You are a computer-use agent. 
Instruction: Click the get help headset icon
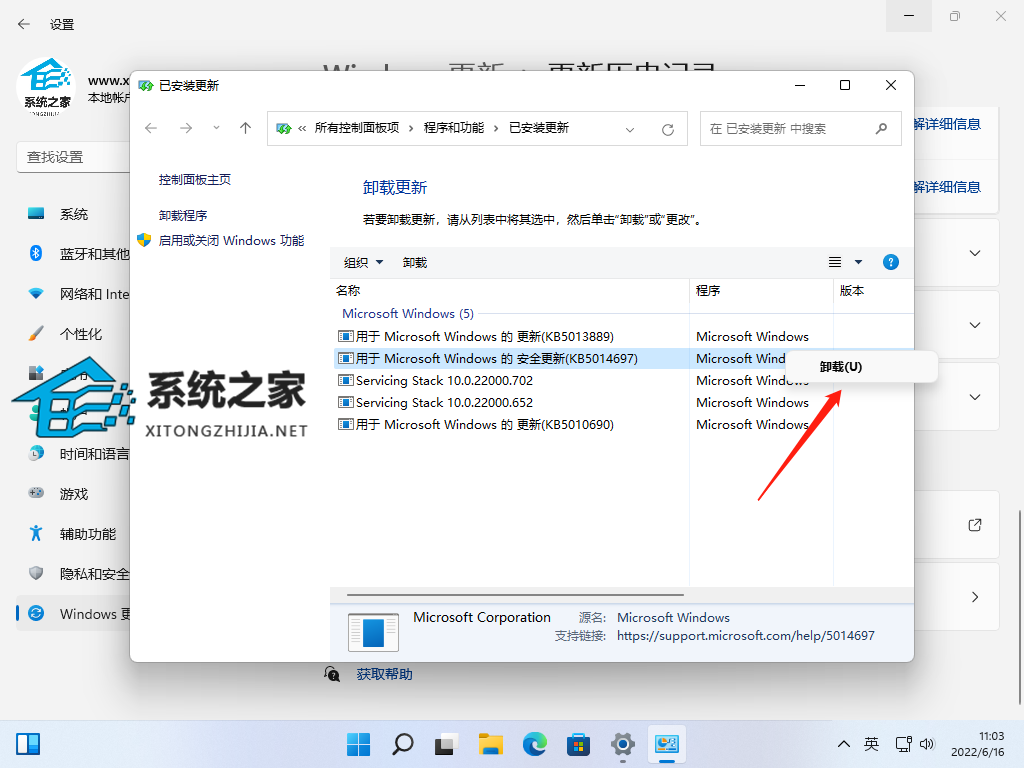click(x=332, y=674)
